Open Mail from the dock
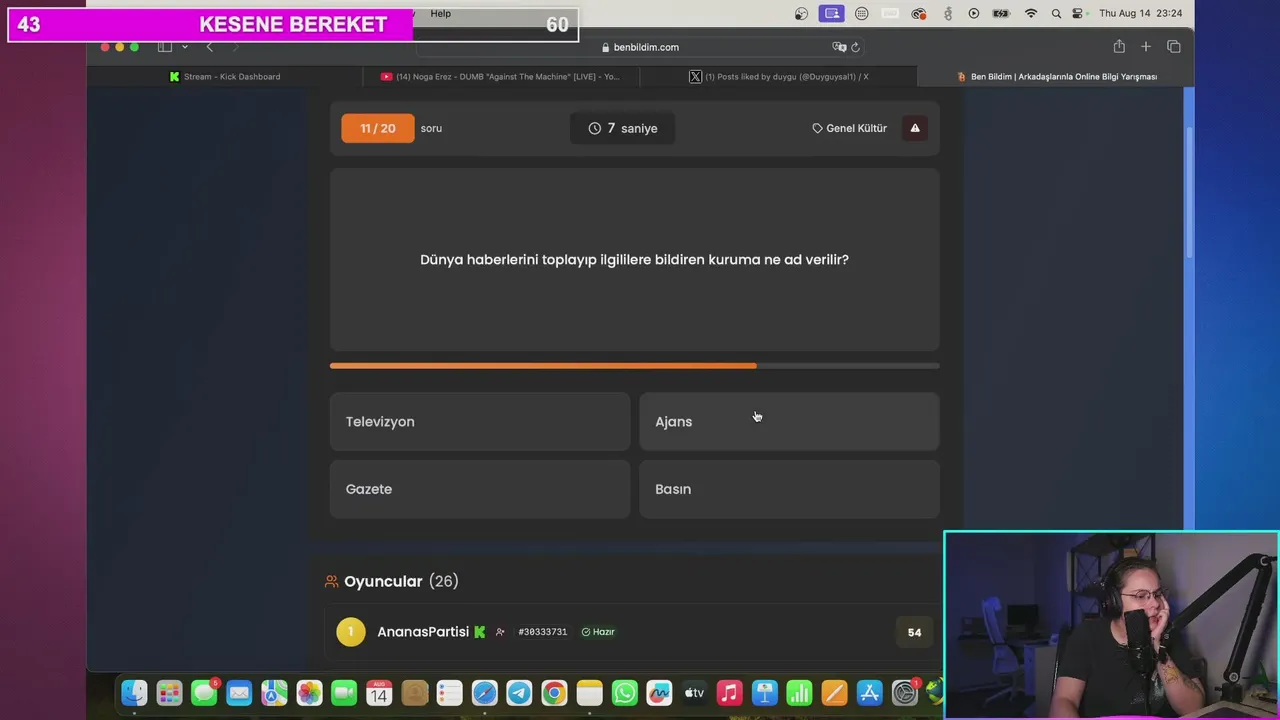The height and width of the screenshot is (720, 1280). pos(239,692)
